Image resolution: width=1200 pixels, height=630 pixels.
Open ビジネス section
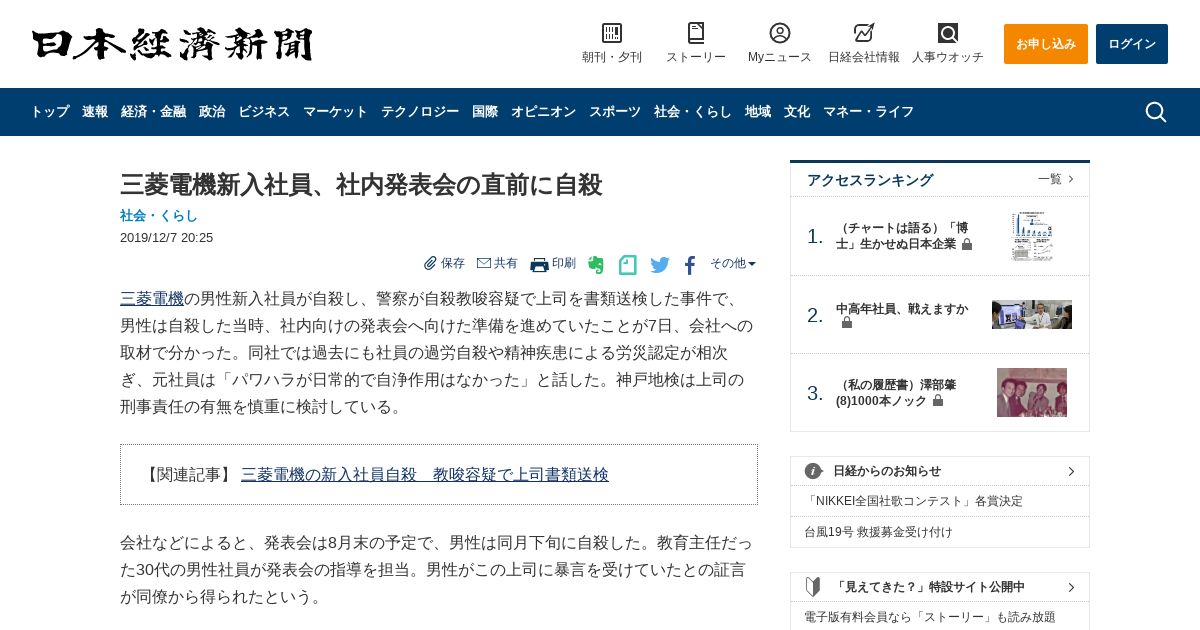[264, 112]
